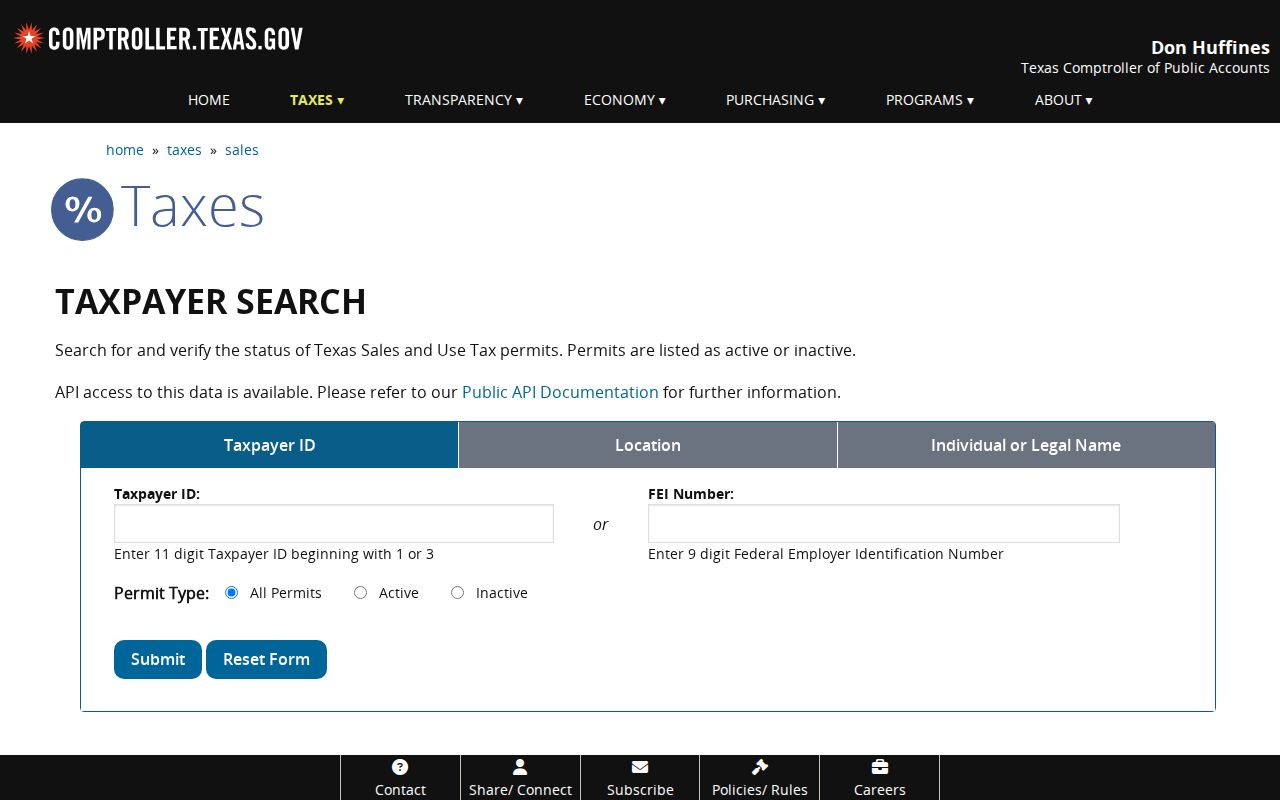Screen dimensions: 1280x800
Task: Click the Taxpayer ID hint about 11 digits
Action: click(274, 554)
